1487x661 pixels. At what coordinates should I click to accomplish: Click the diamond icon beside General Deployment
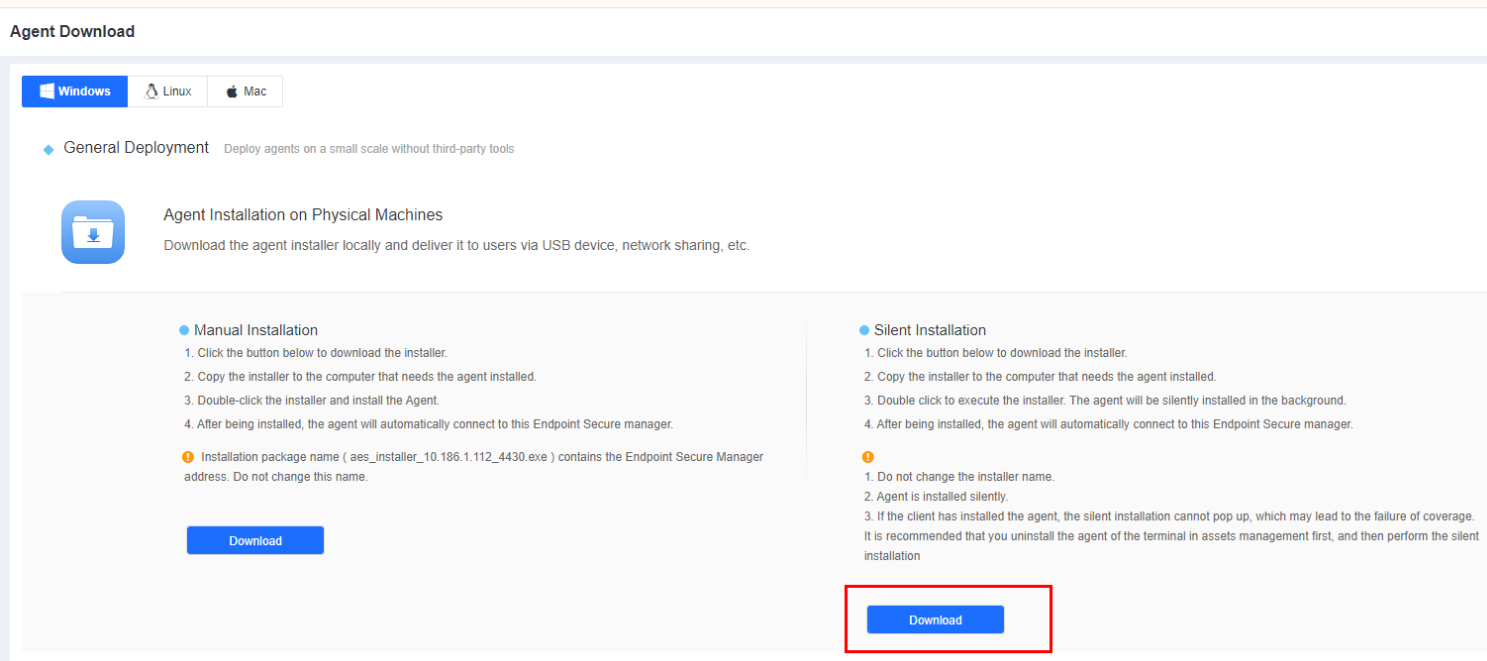[x=48, y=149]
